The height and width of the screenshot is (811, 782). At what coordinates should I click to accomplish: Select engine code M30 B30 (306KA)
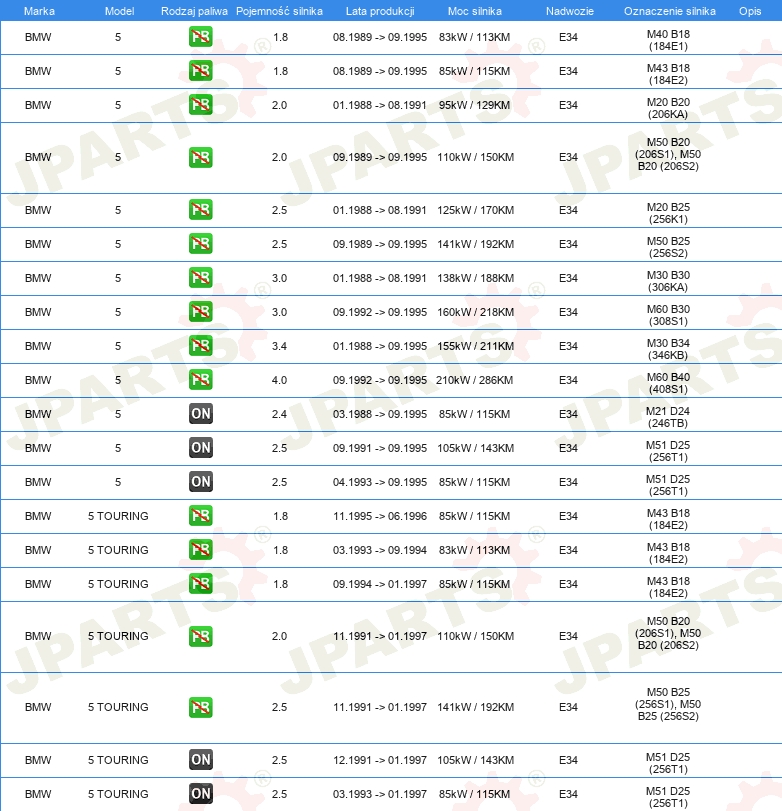[x=668, y=281]
